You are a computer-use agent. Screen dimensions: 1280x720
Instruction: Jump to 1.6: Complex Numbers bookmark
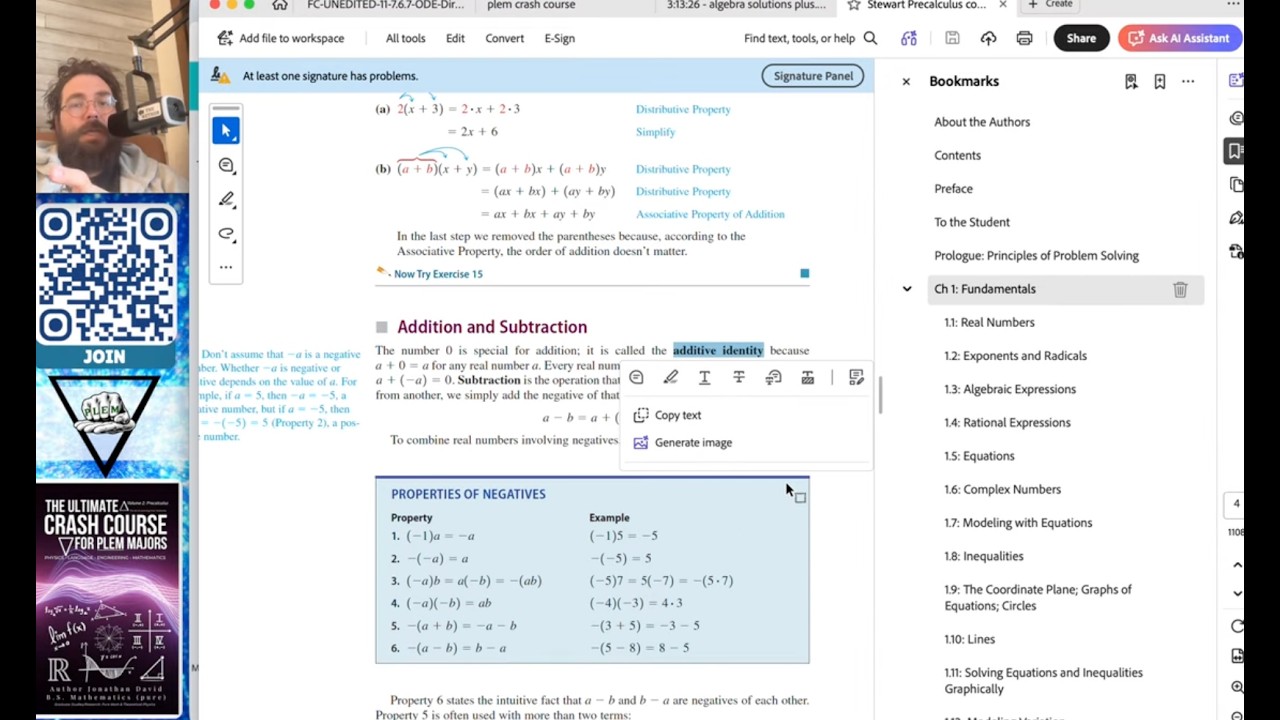1002,489
